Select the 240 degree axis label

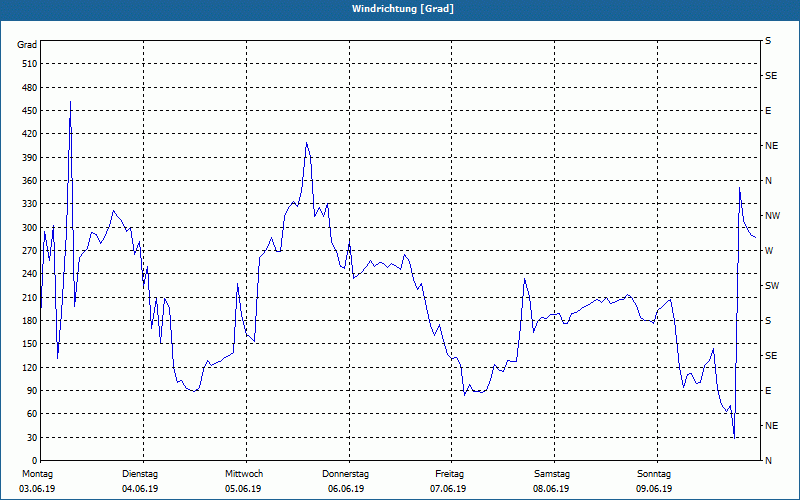[x=30, y=274]
